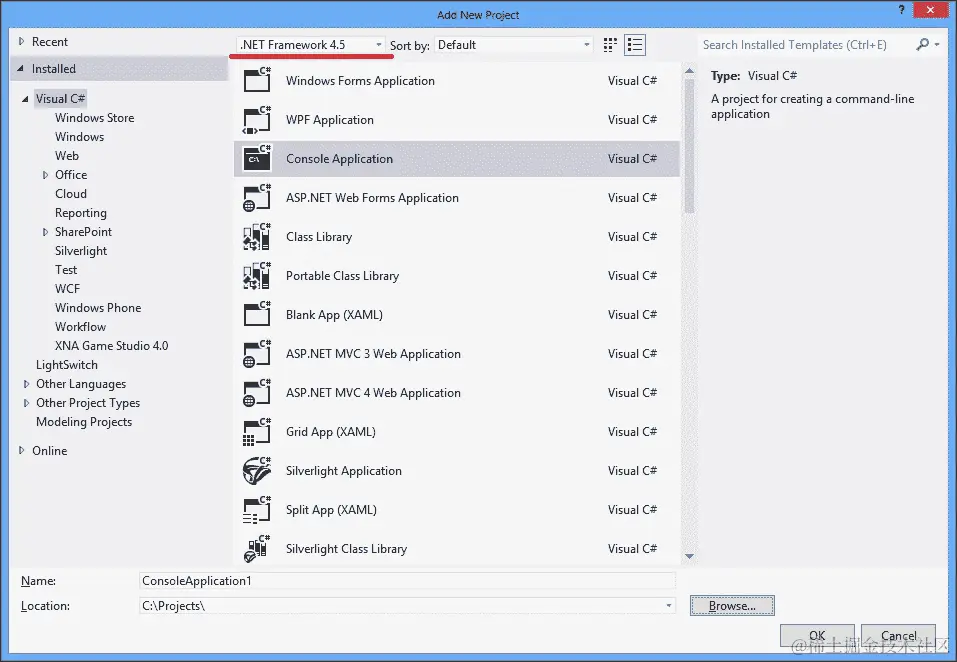Select the Workflow category
Screen dimensions: 957x662
tap(80, 326)
